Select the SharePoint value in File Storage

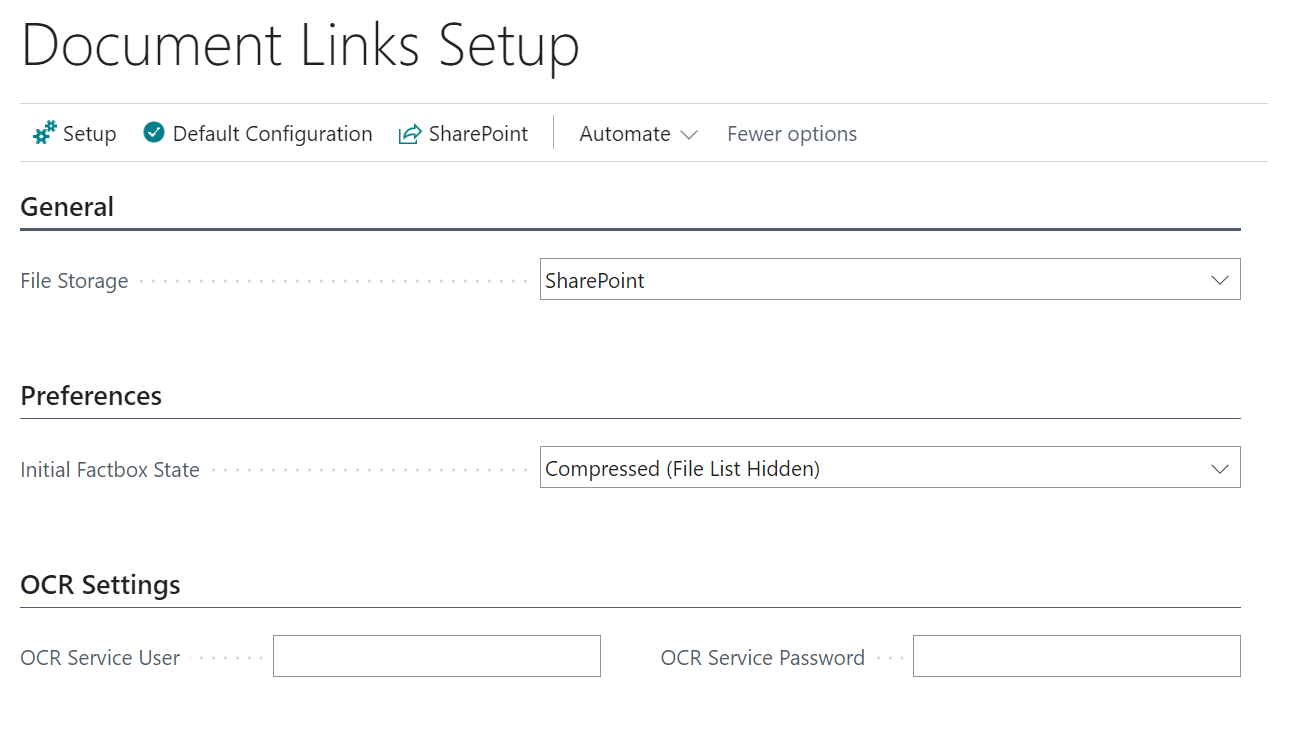(x=594, y=280)
